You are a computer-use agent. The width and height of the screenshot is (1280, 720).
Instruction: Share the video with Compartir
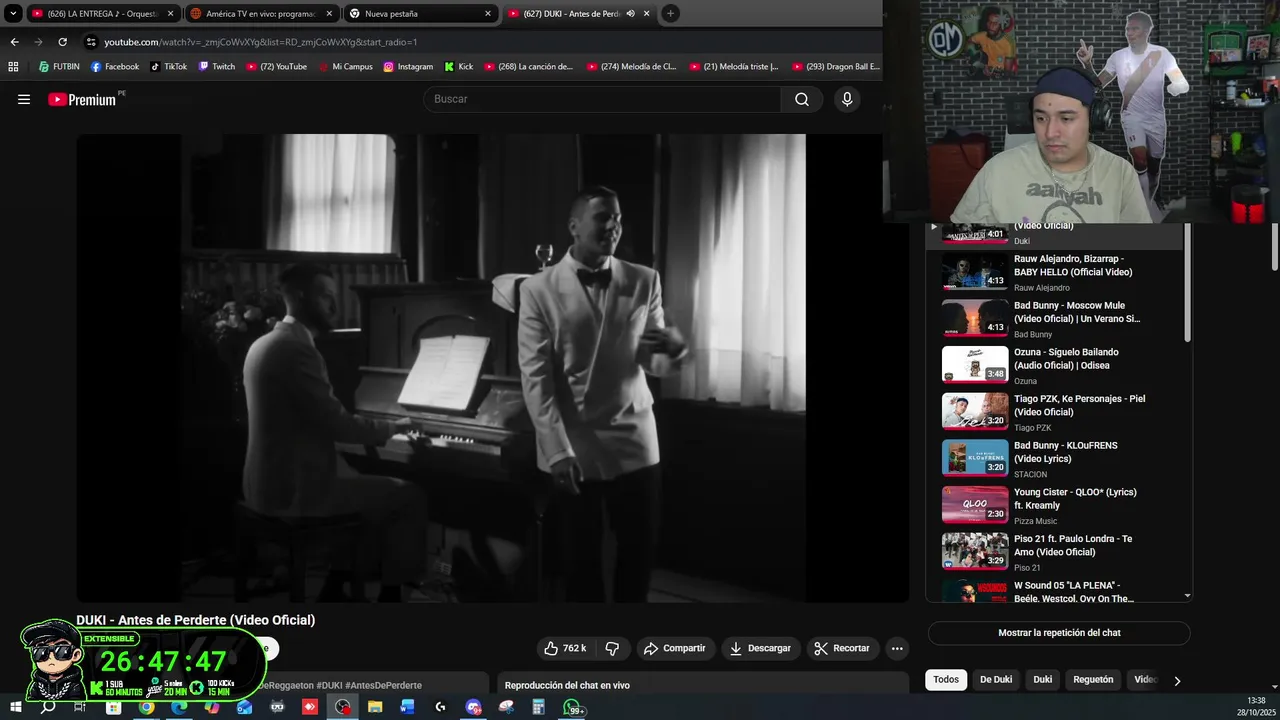tap(675, 648)
